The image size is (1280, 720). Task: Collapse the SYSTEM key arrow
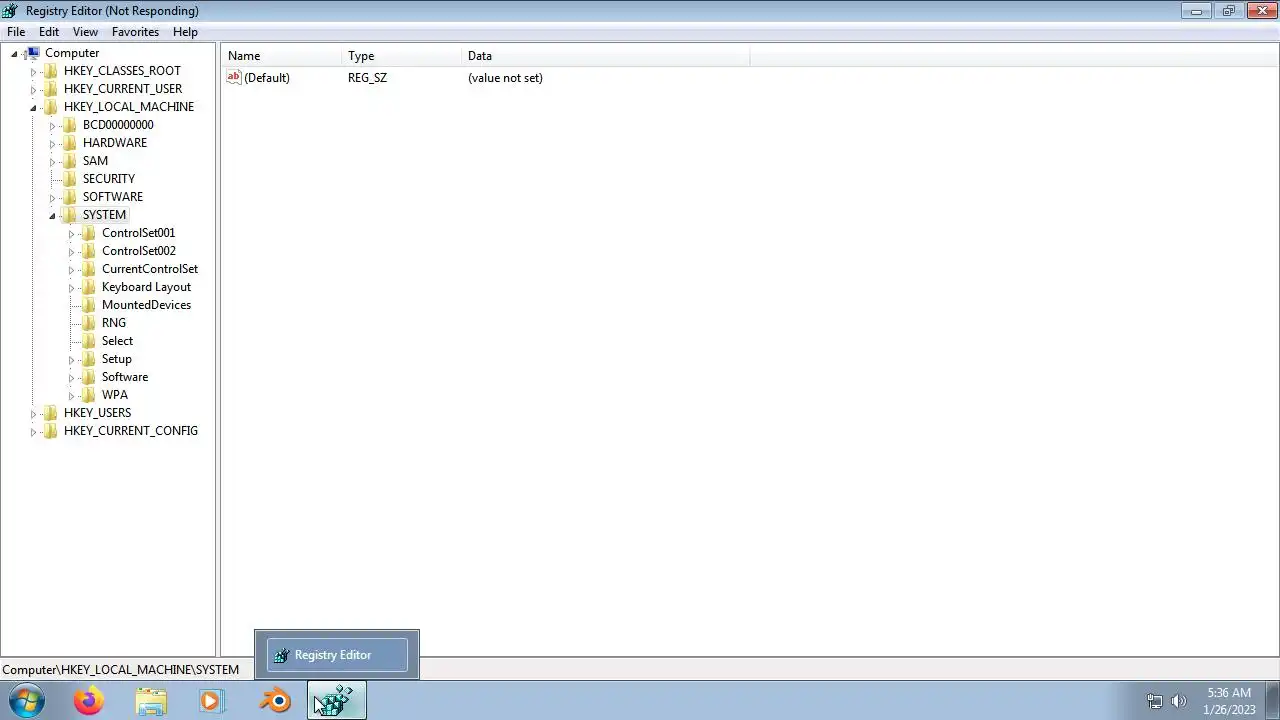pyautogui.click(x=52, y=216)
